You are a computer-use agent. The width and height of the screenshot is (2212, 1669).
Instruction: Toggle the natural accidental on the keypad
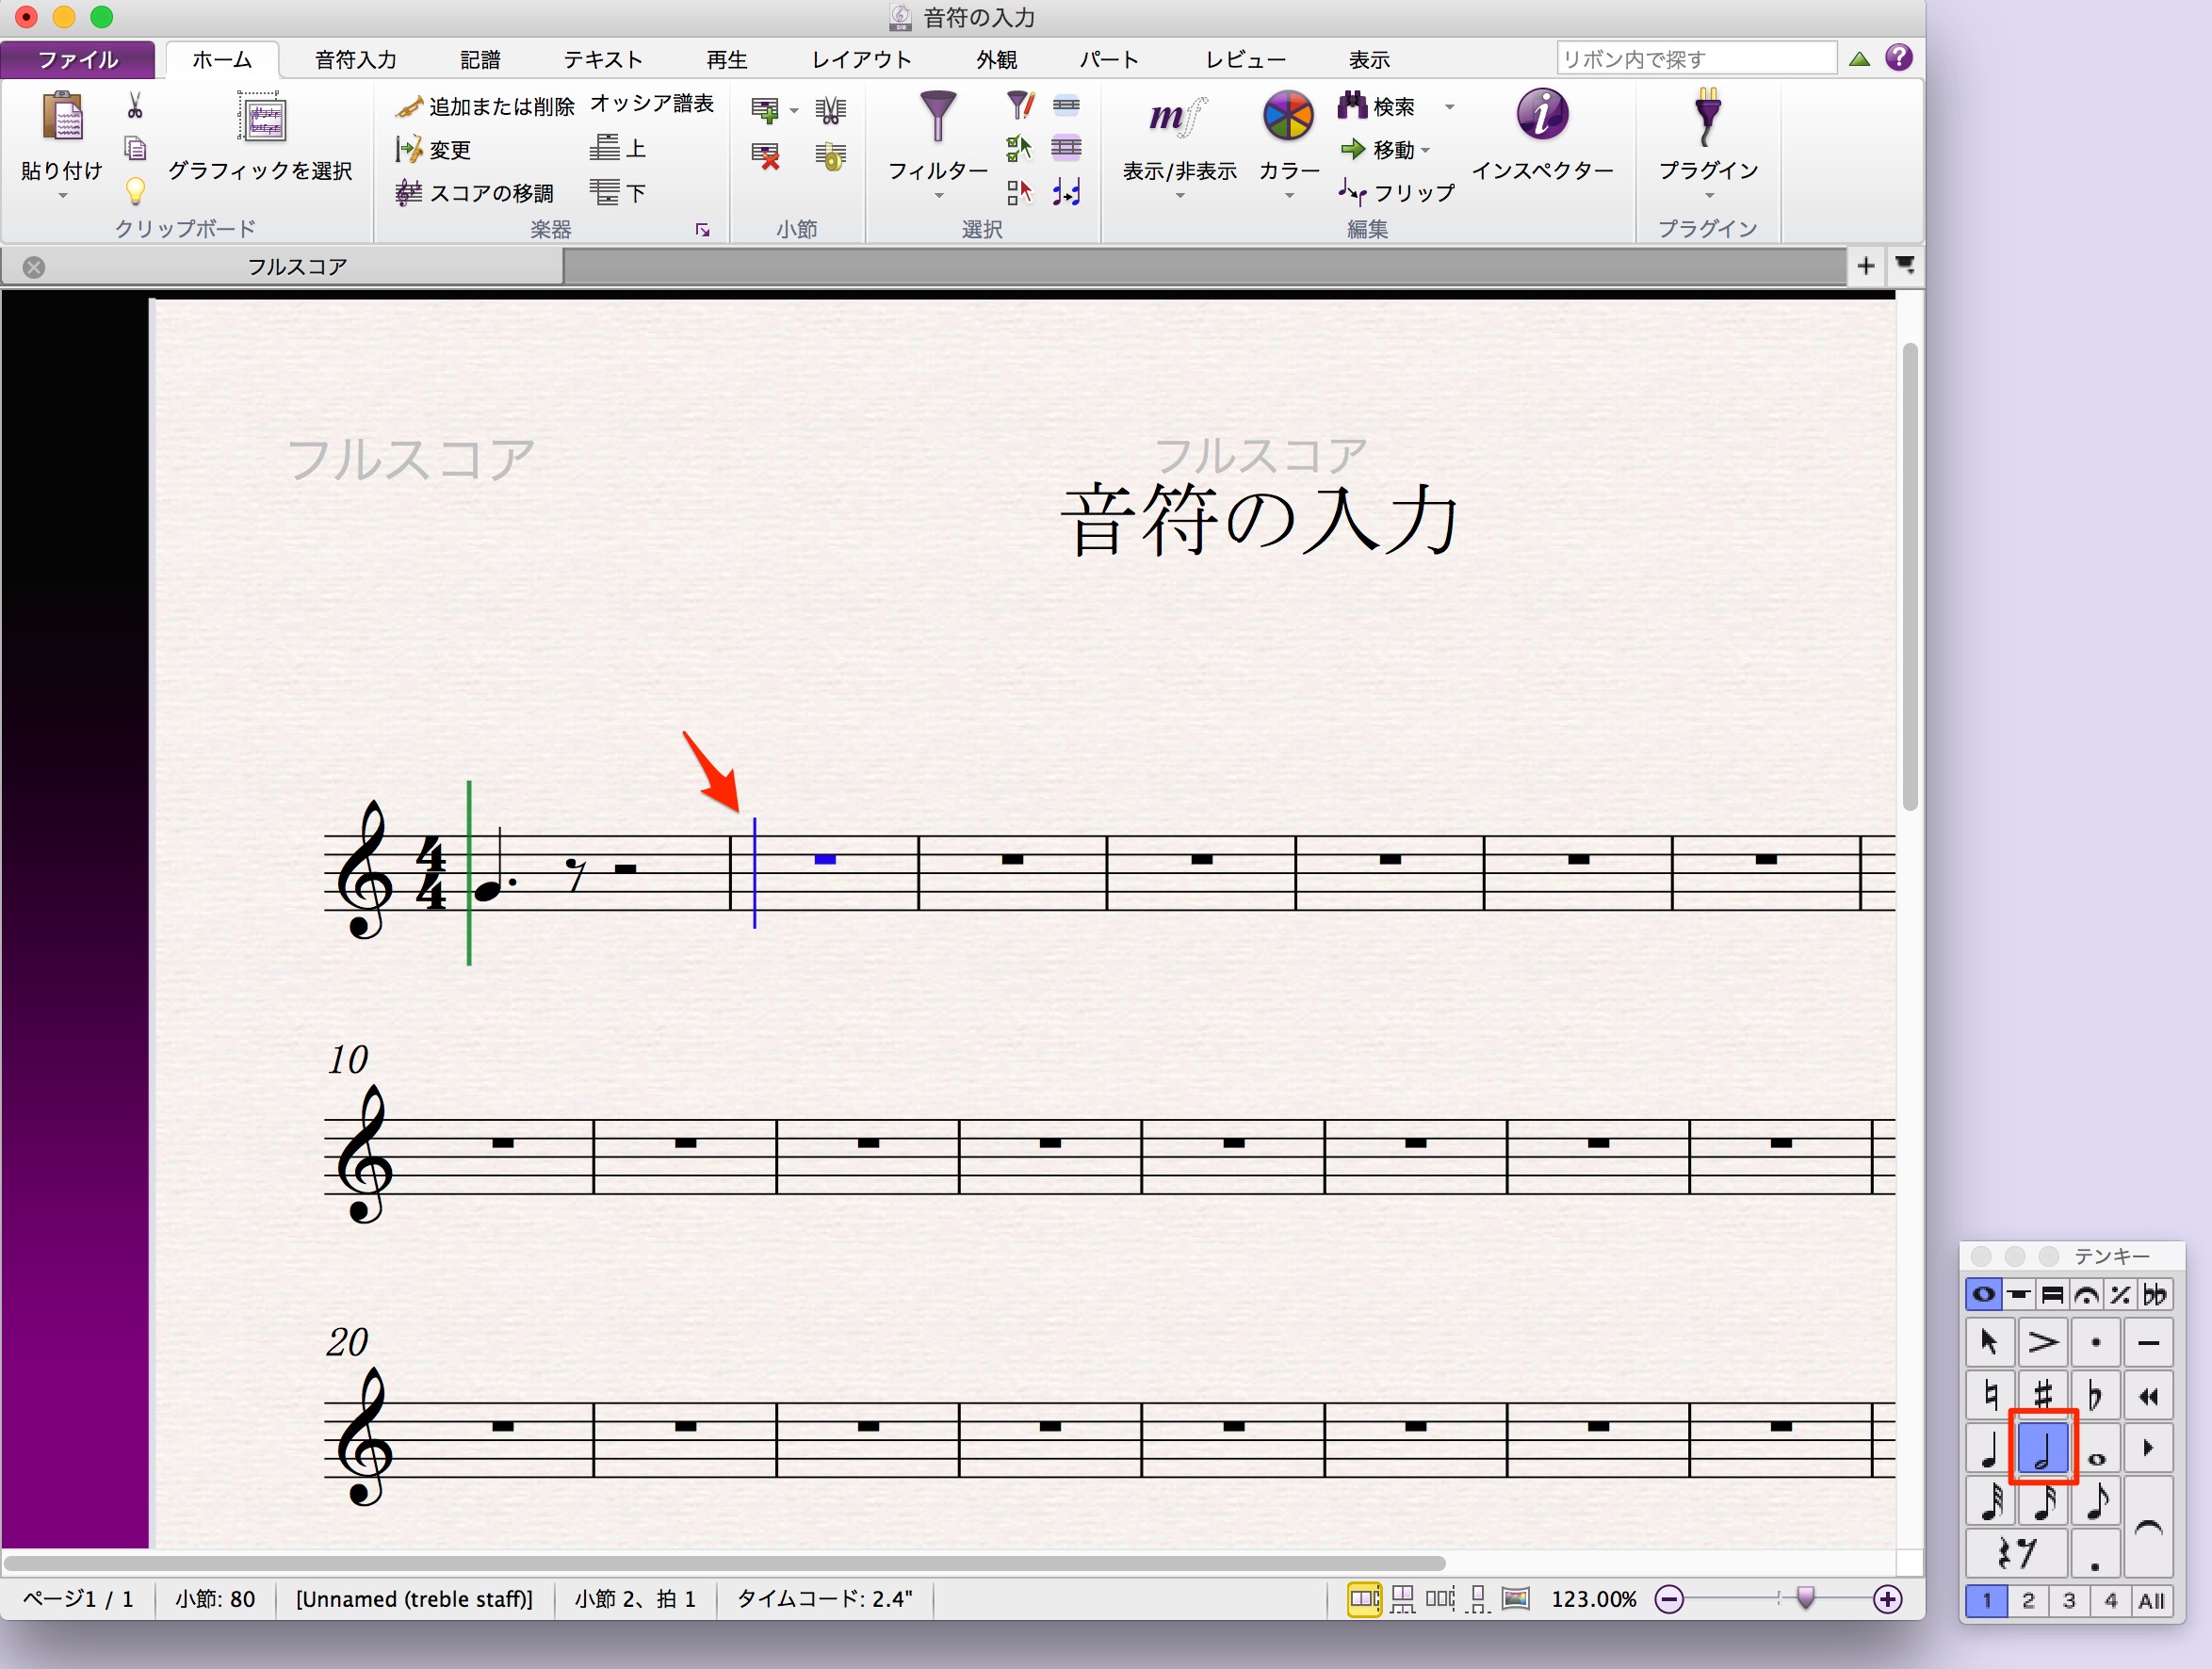coord(1989,1395)
